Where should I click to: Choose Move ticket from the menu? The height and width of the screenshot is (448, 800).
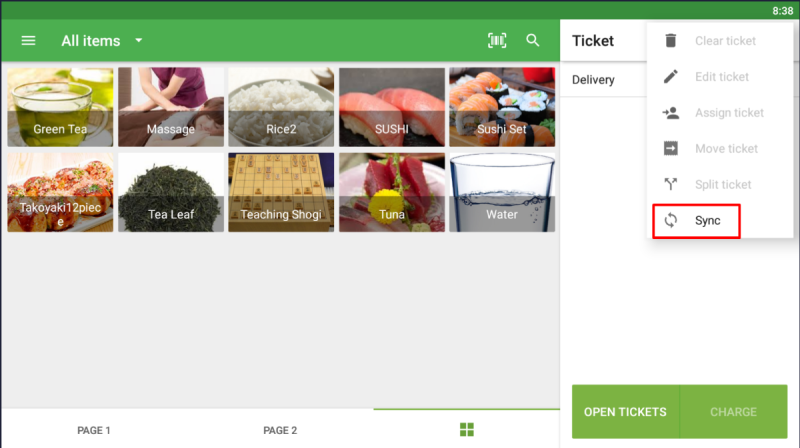[x=725, y=149]
